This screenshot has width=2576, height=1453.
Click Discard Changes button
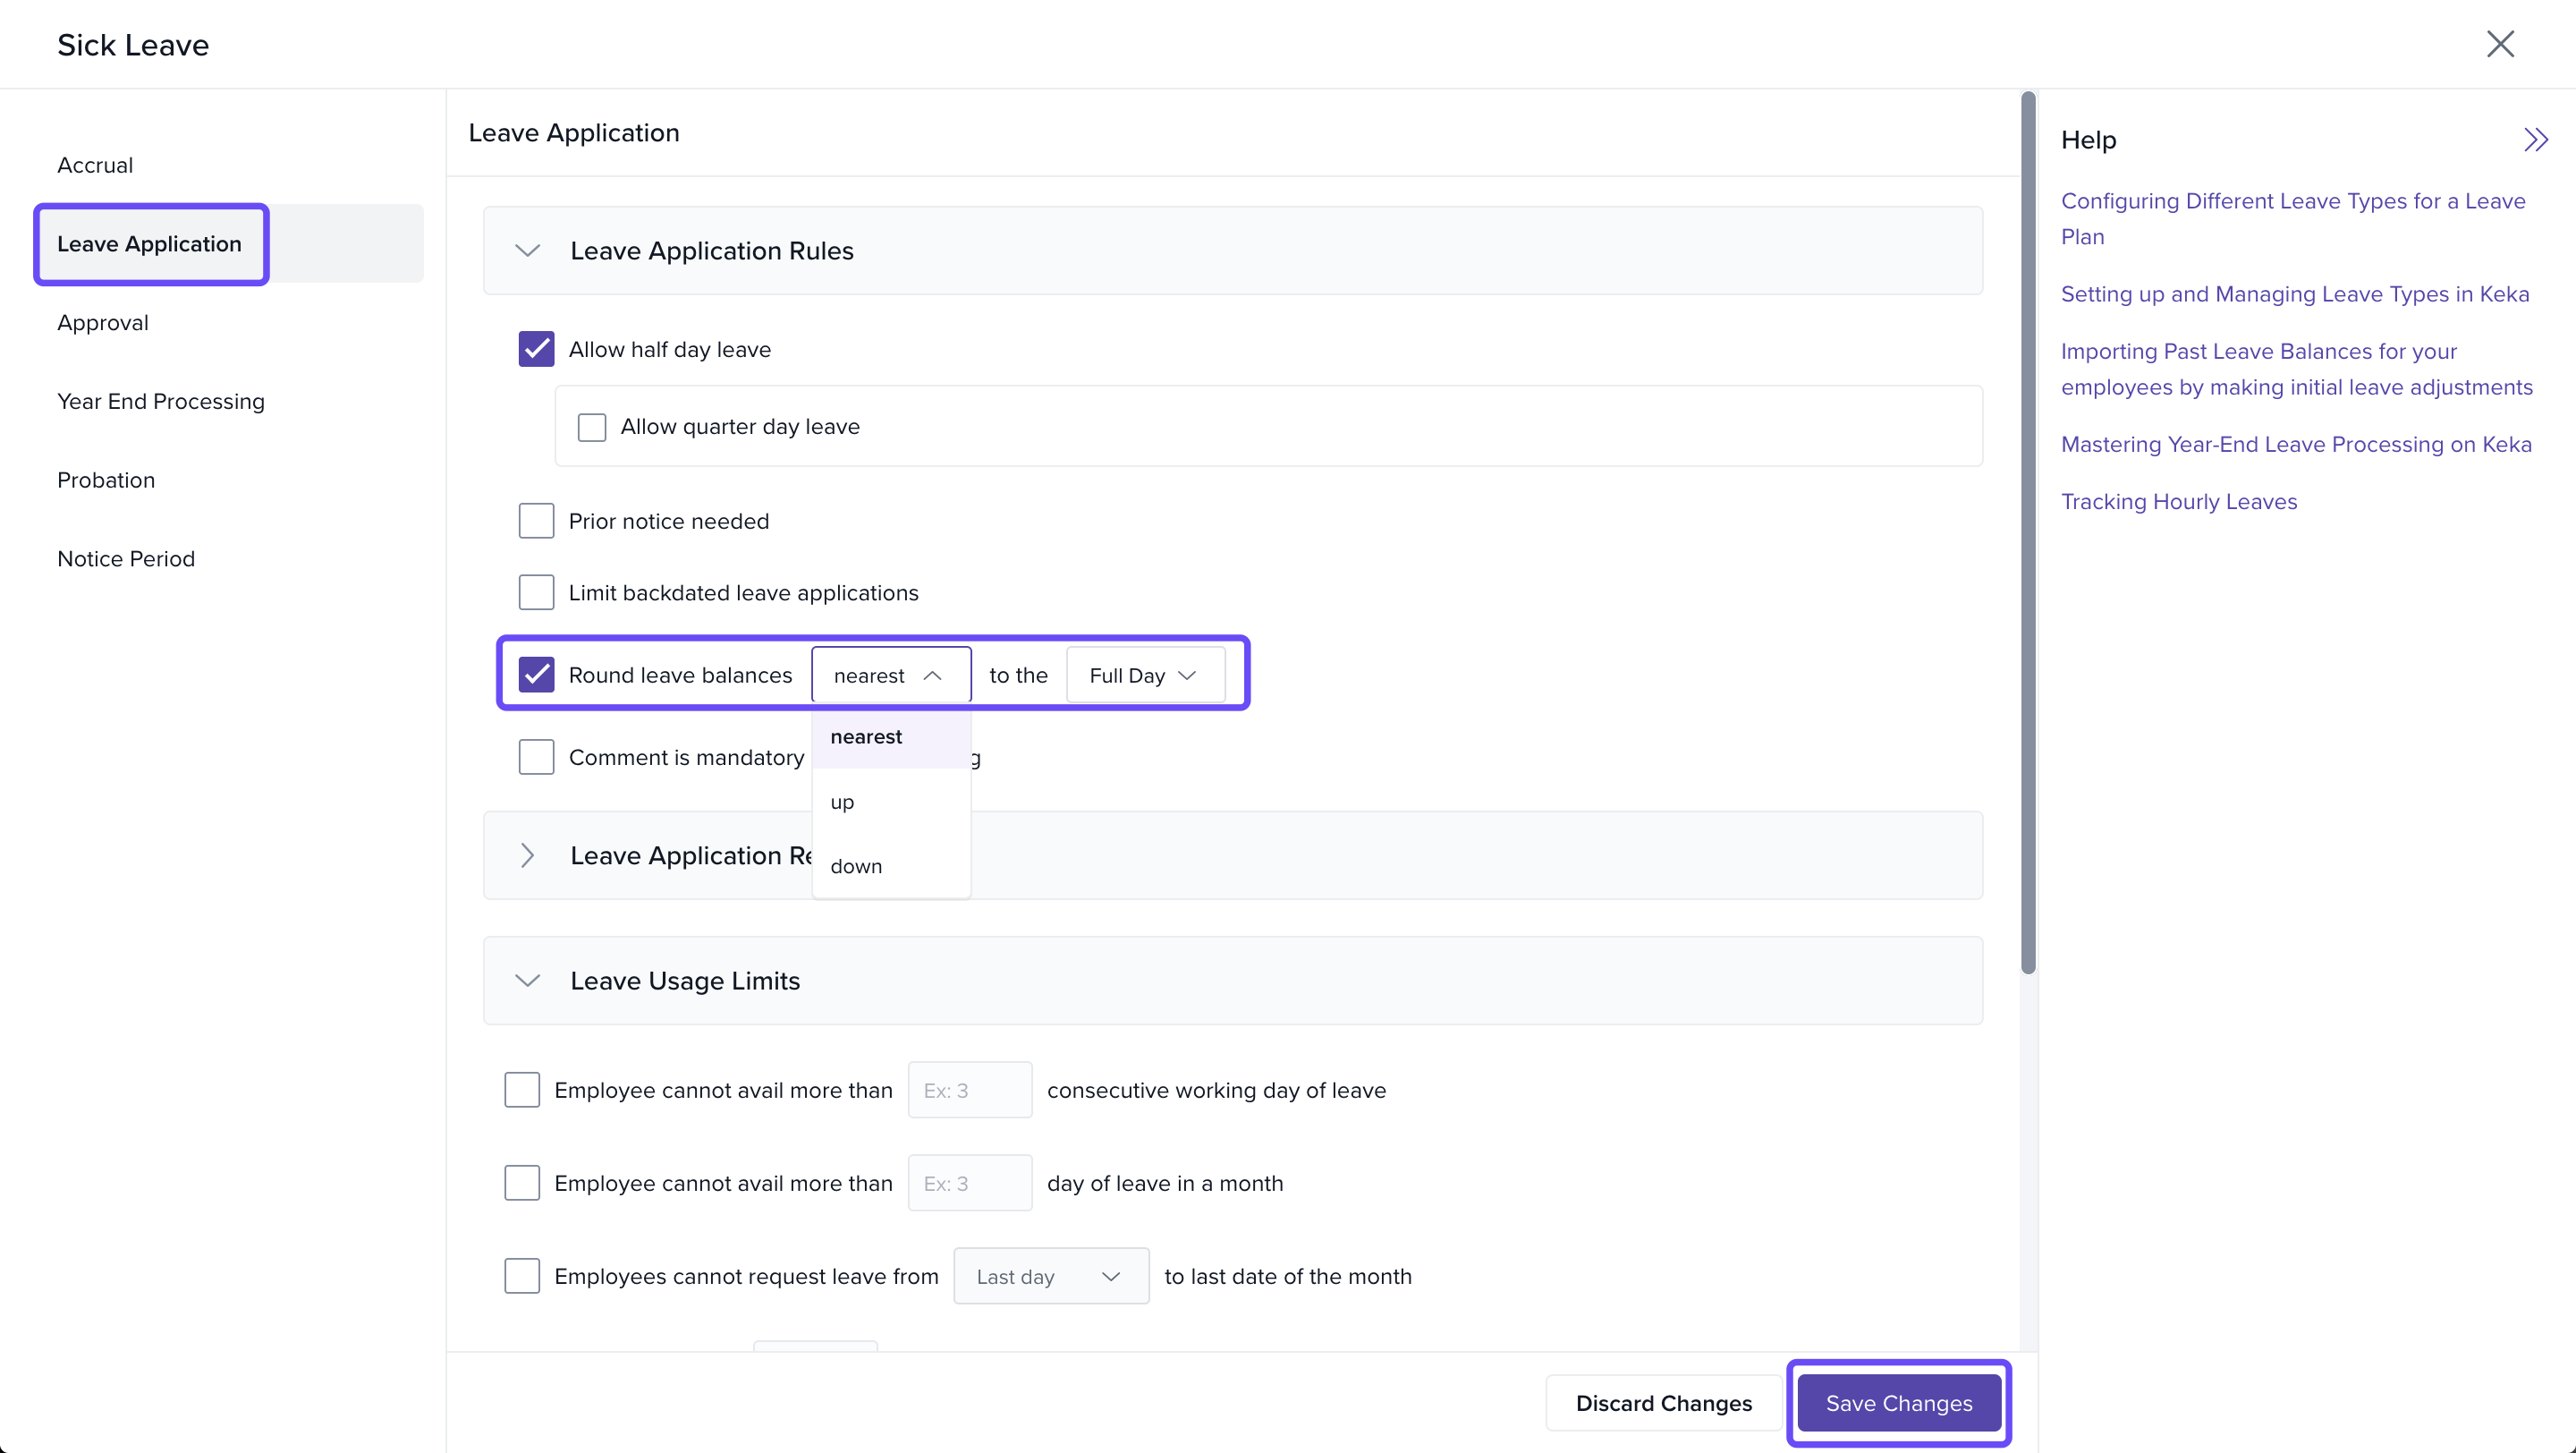coord(1663,1403)
